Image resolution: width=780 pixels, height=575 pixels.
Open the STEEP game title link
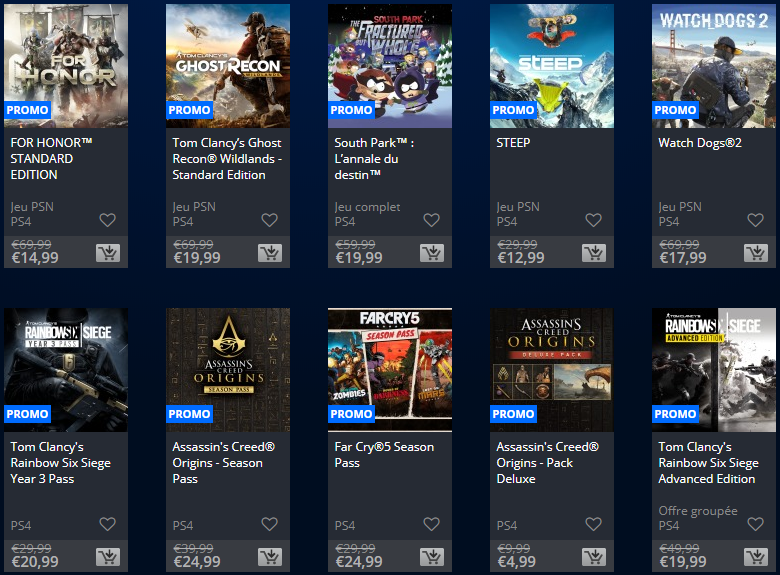pyautogui.click(x=513, y=143)
